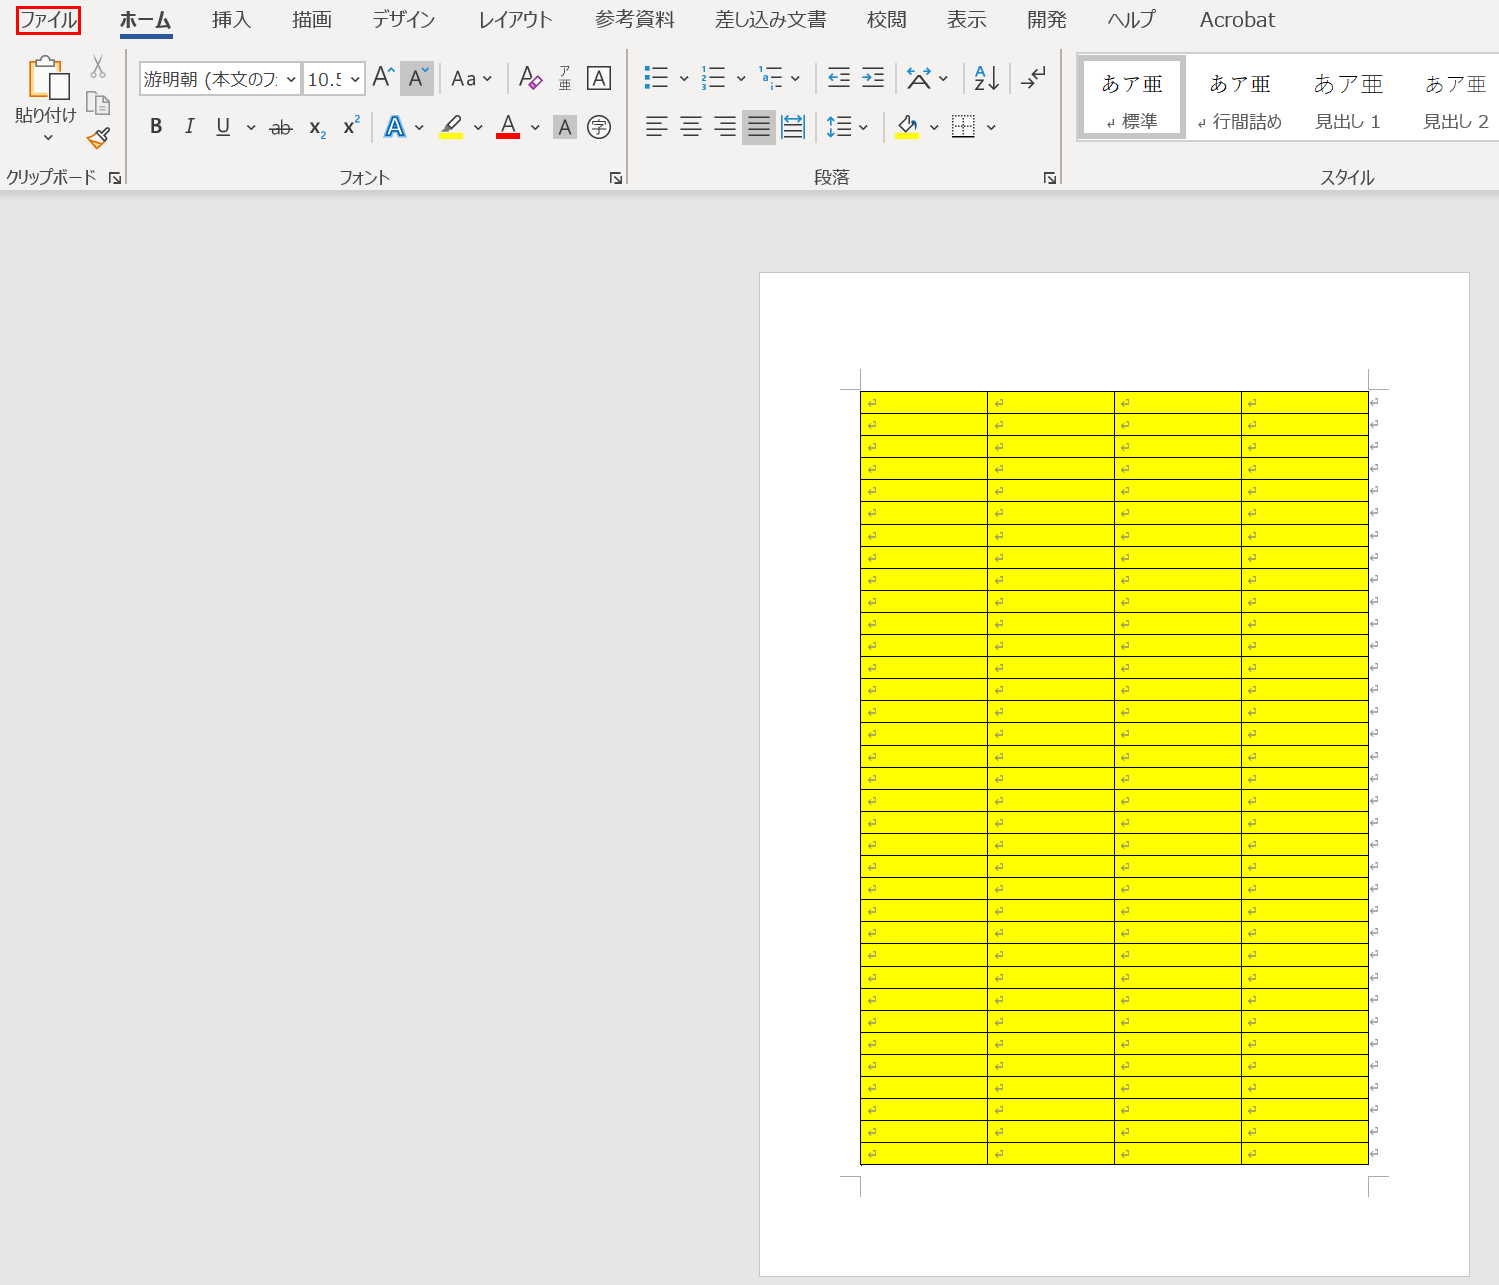The width and height of the screenshot is (1499, 1285).
Task: Open the font name dropdown
Action: point(291,79)
